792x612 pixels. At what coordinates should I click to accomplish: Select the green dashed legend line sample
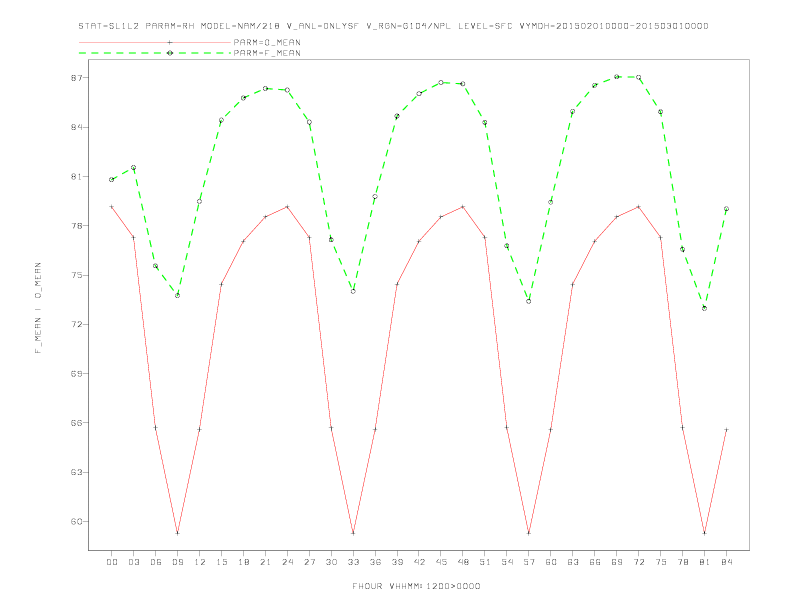(x=155, y=53)
